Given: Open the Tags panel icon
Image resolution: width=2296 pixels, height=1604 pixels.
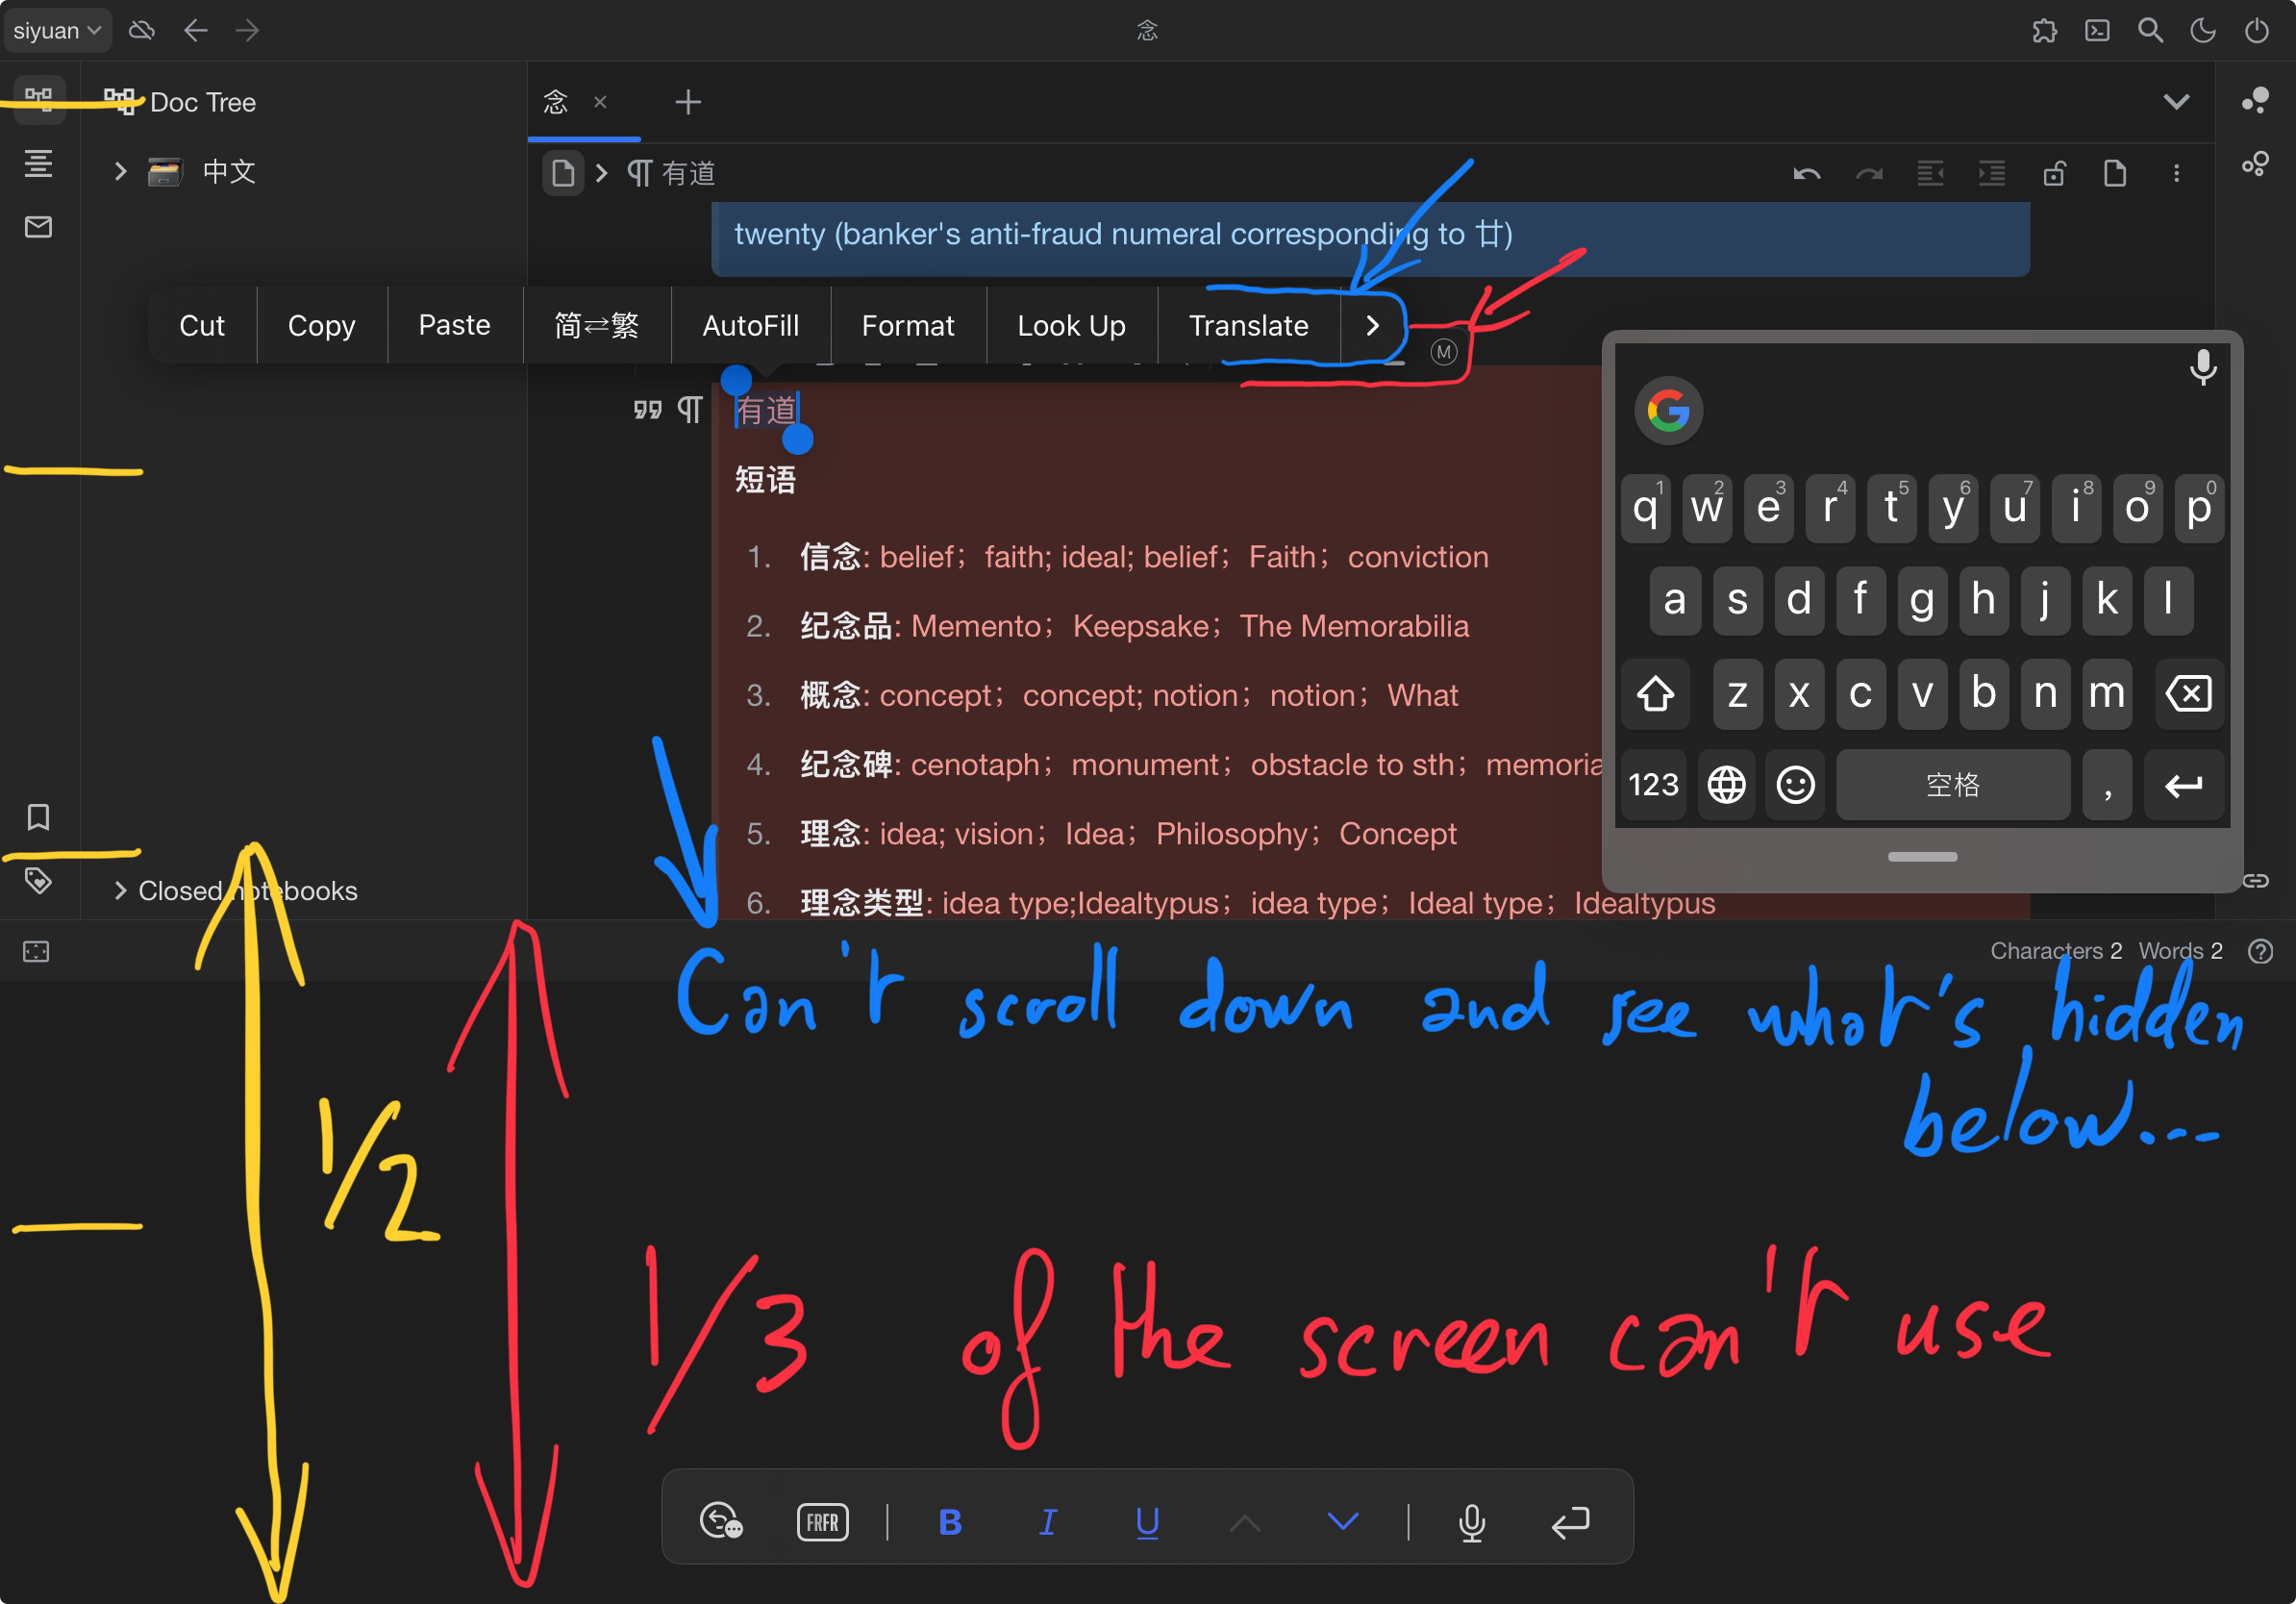Looking at the screenshot, I should 38,881.
